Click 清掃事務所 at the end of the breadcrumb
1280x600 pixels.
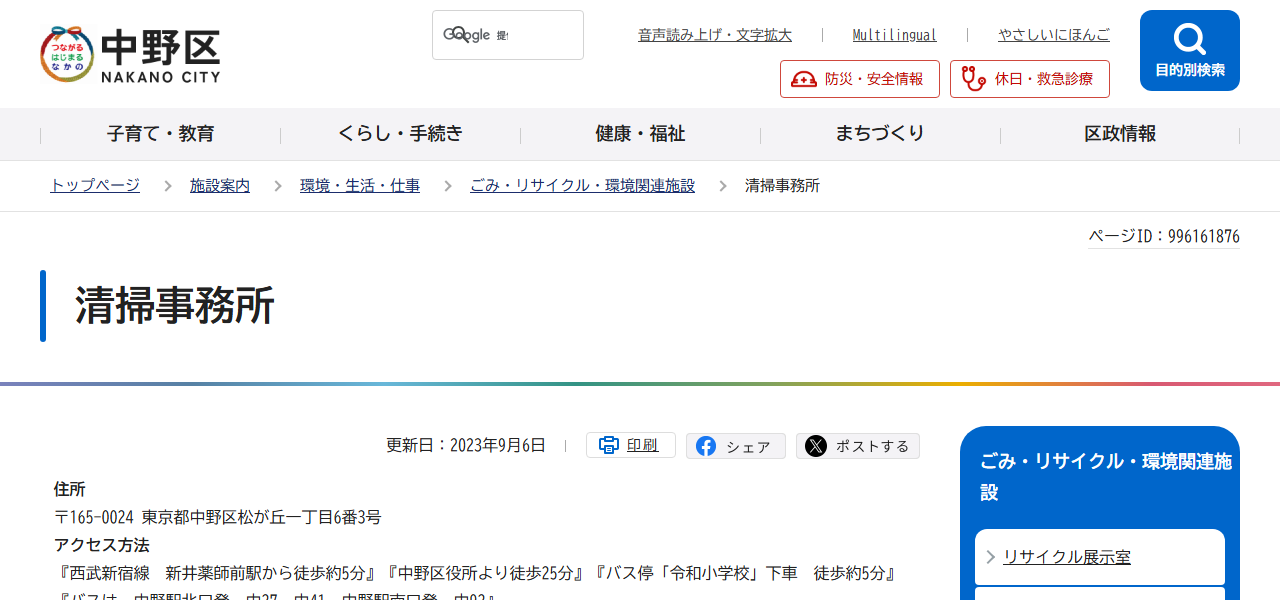coord(782,186)
